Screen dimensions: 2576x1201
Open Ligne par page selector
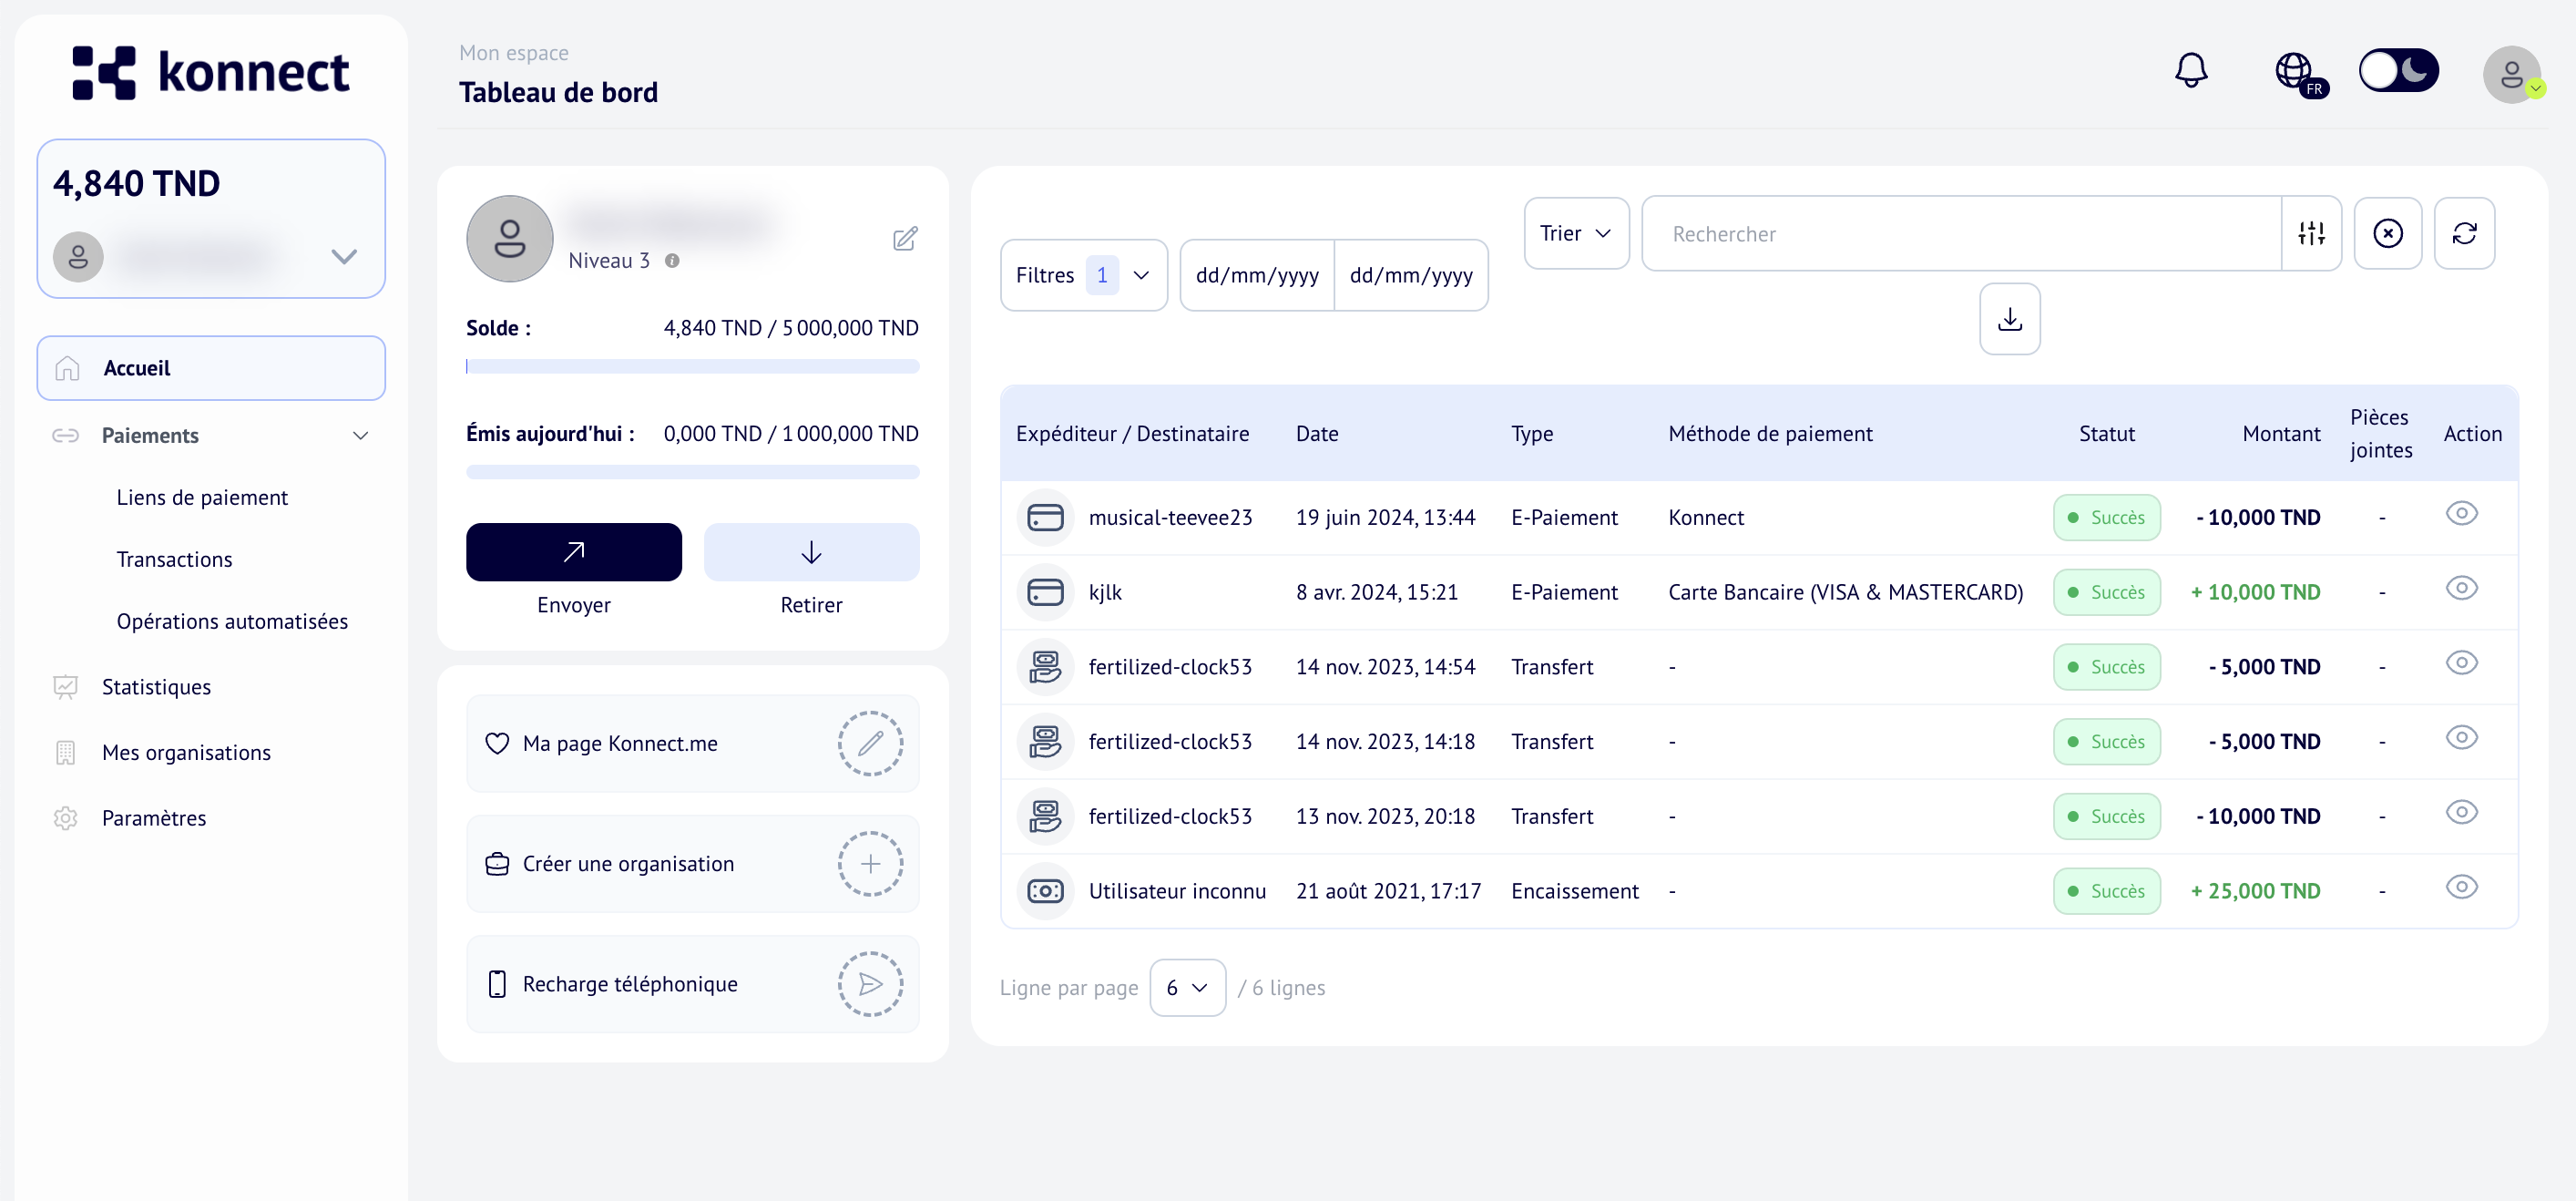1187,988
